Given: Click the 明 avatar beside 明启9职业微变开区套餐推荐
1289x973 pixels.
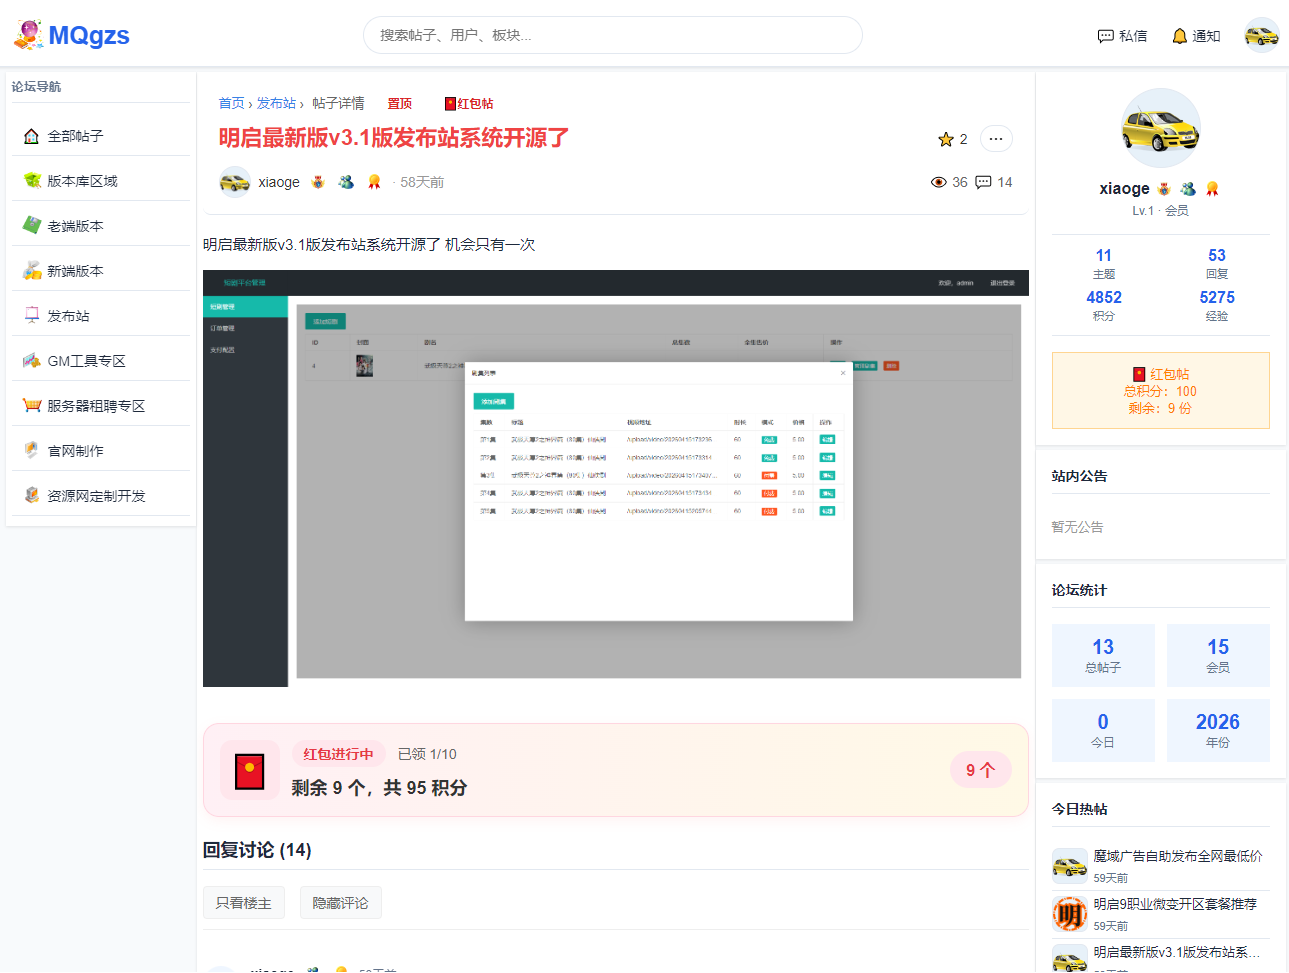Looking at the screenshot, I should tap(1070, 914).
